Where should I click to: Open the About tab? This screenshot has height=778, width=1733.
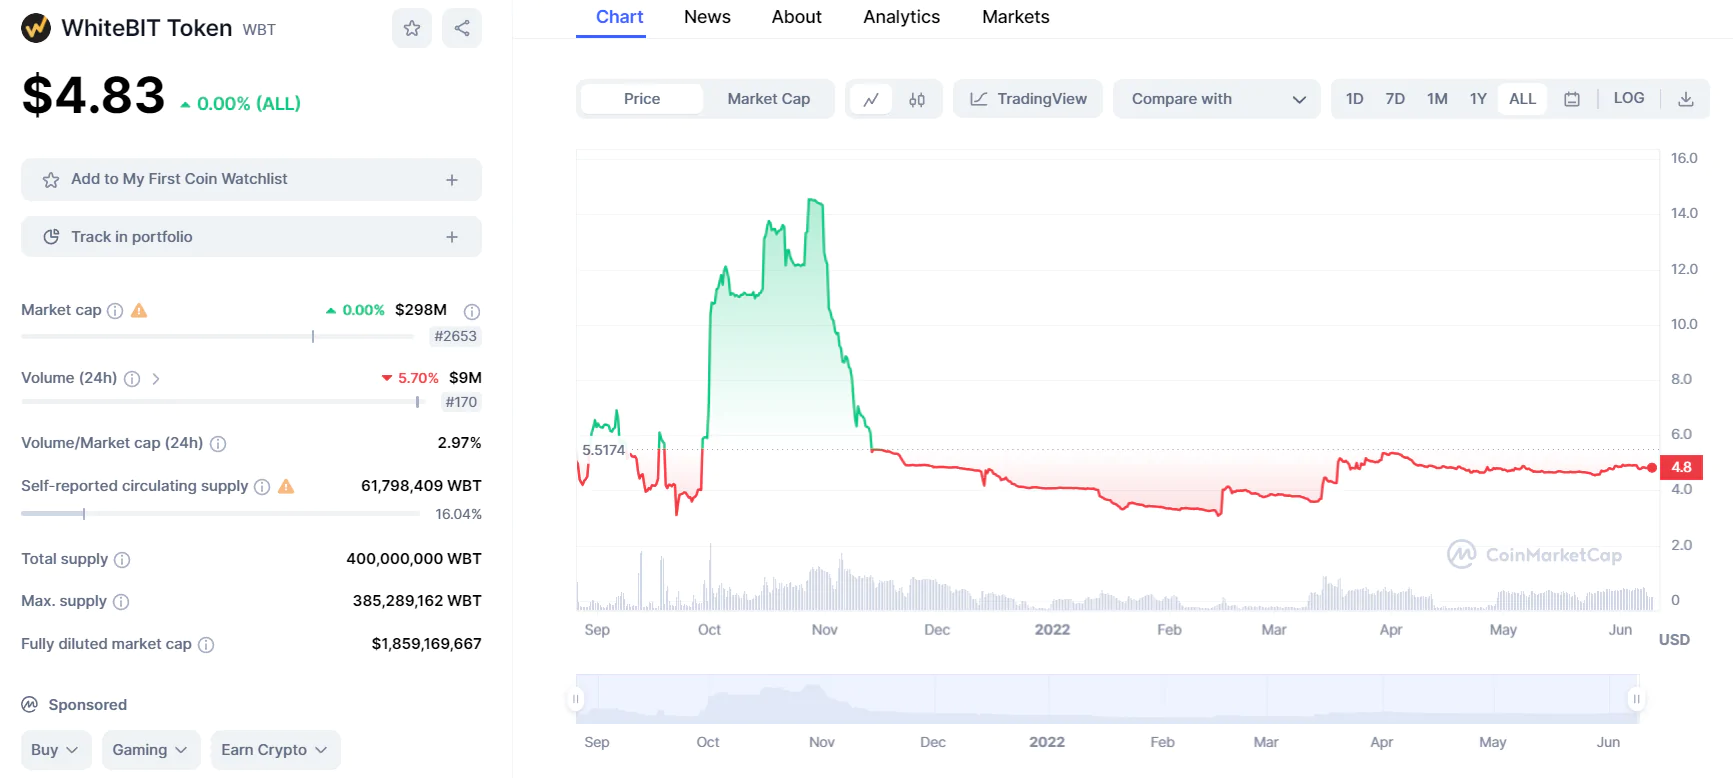[x=796, y=17]
